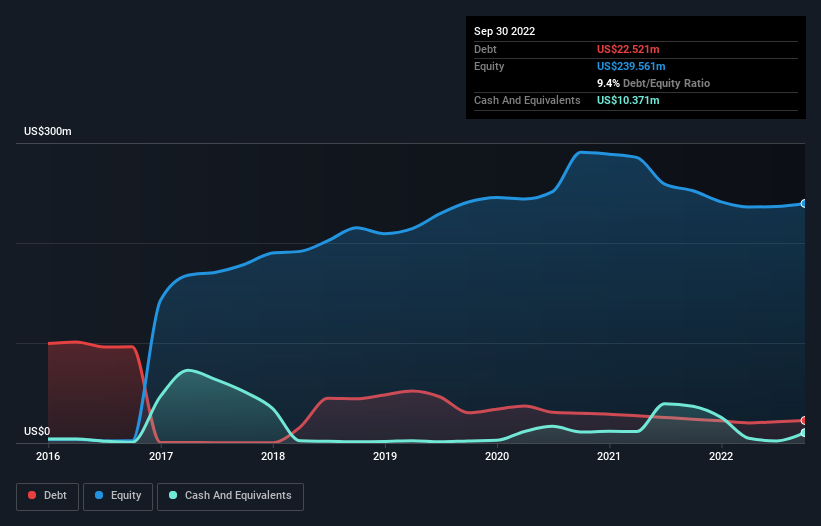The width and height of the screenshot is (821, 526).
Task: Click the 2016 x-axis label
Action: (x=48, y=456)
